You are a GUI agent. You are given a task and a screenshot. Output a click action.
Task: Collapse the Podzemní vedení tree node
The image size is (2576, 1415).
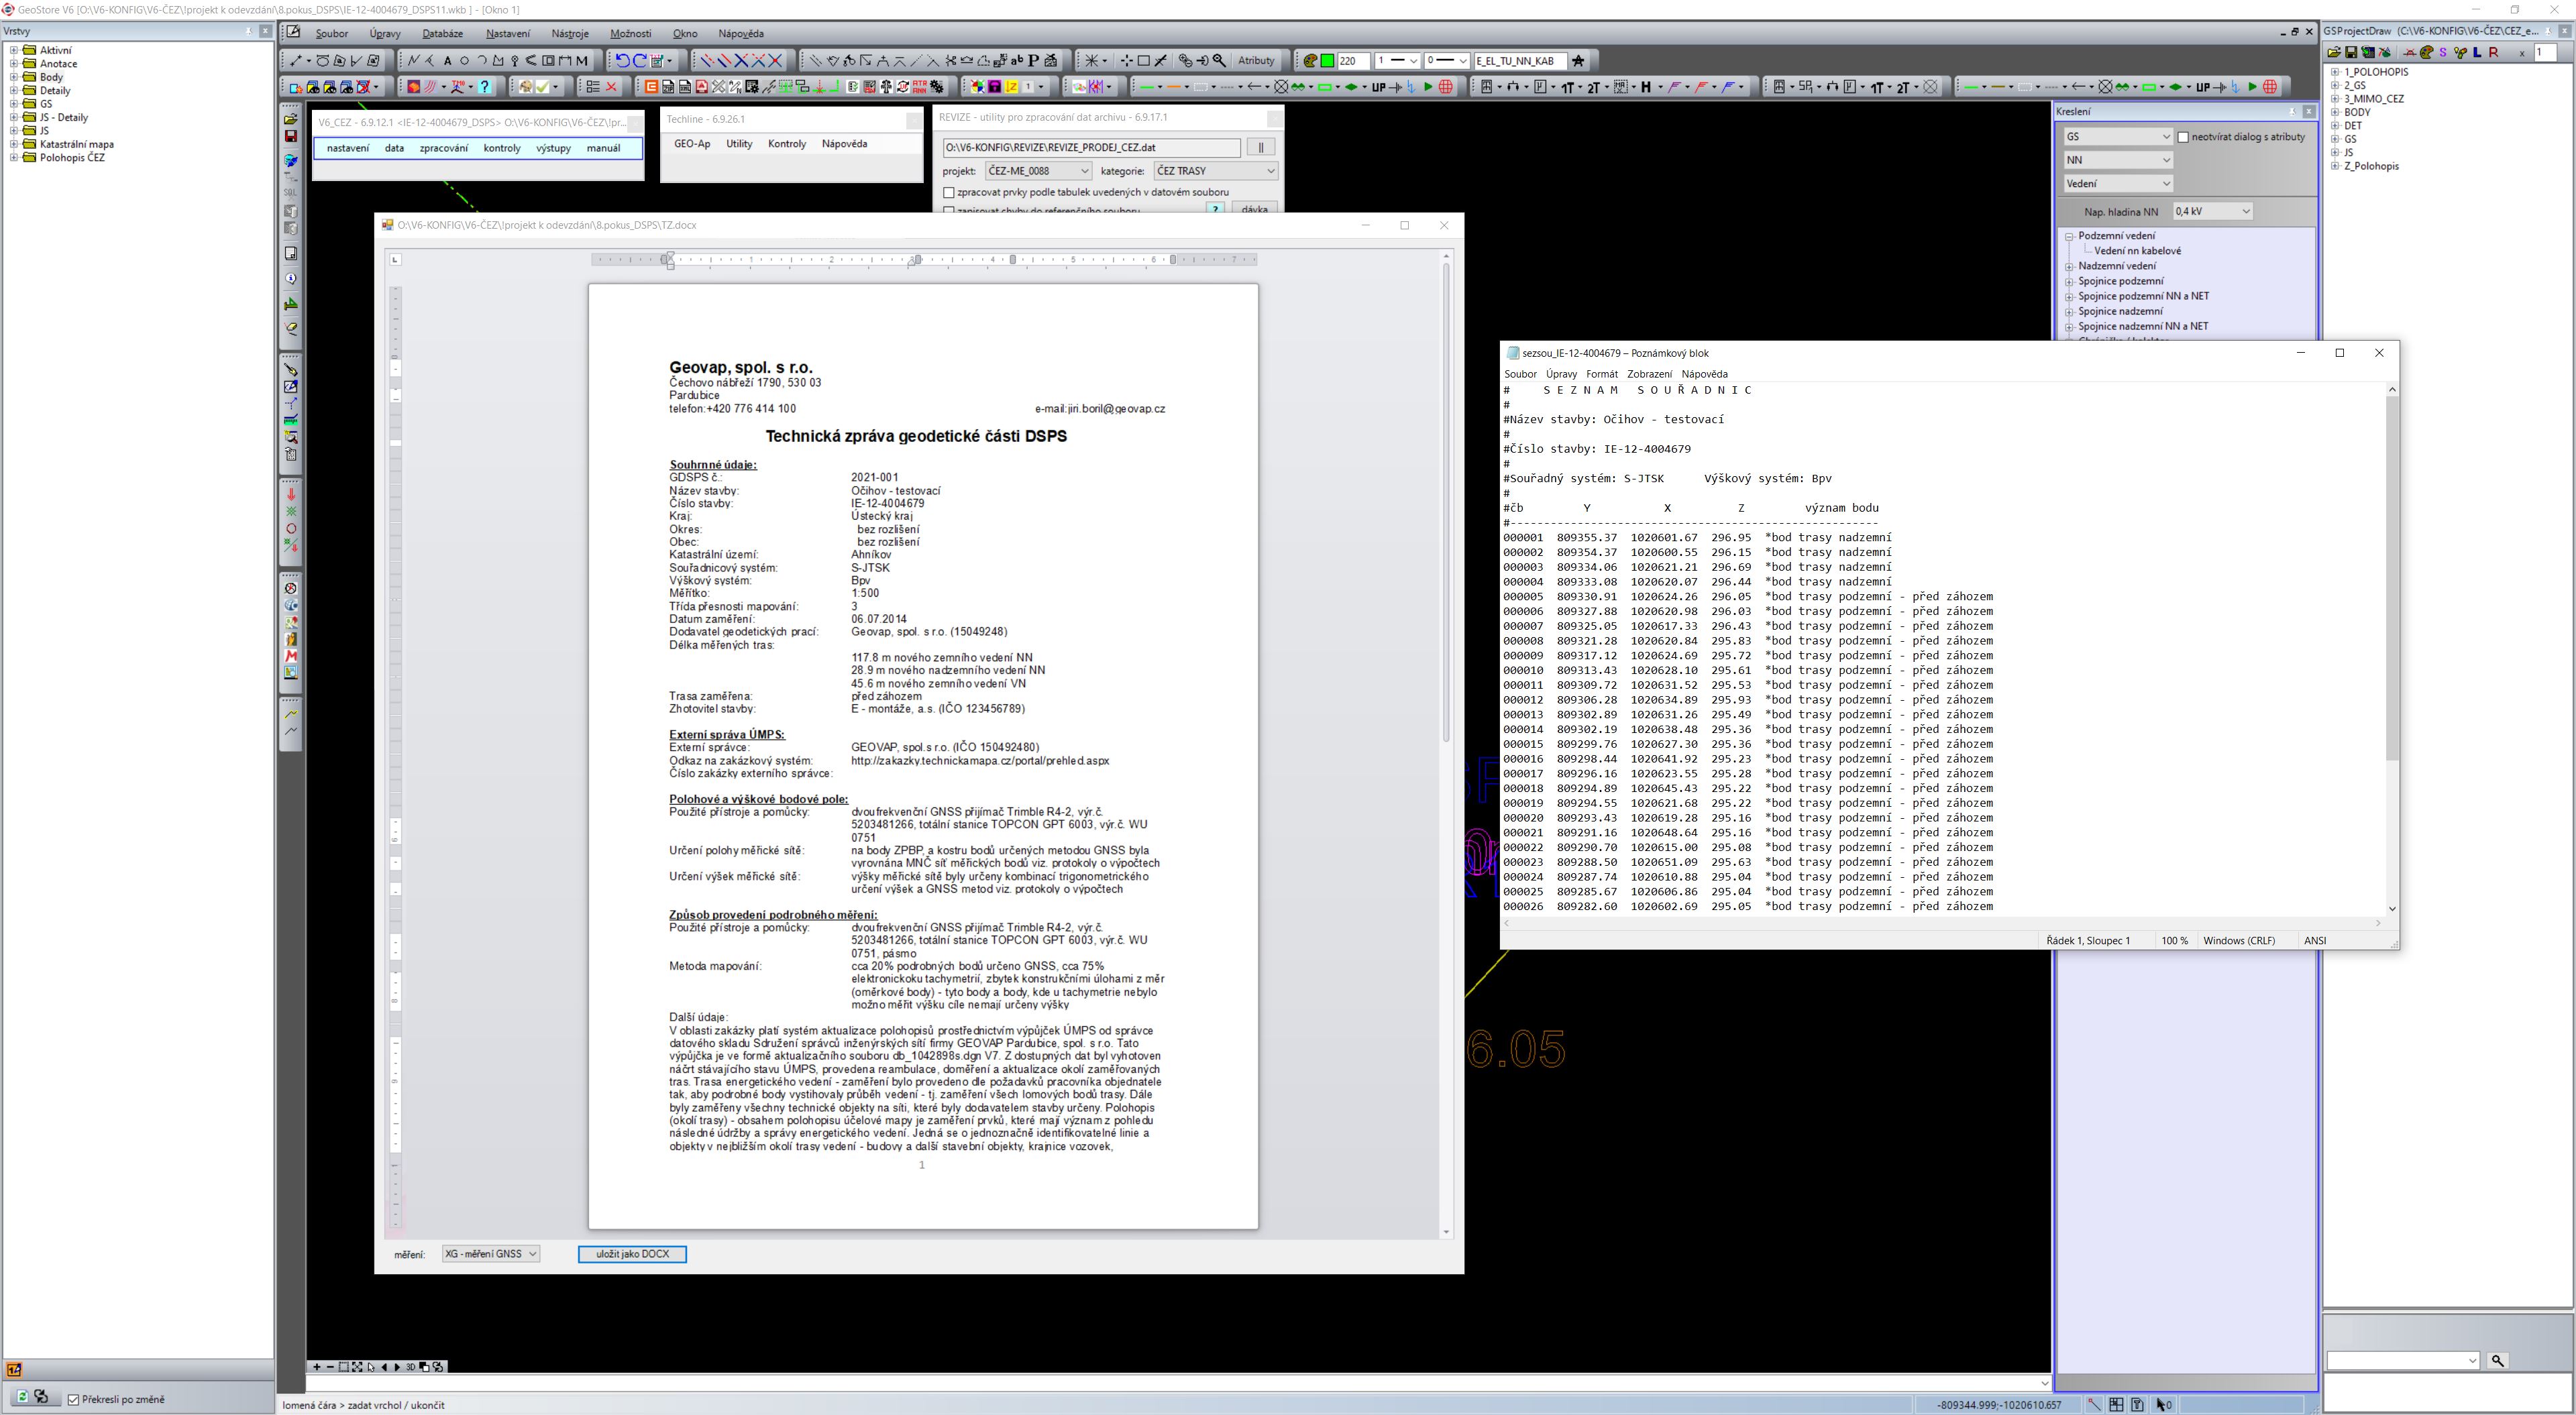coord(2069,236)
